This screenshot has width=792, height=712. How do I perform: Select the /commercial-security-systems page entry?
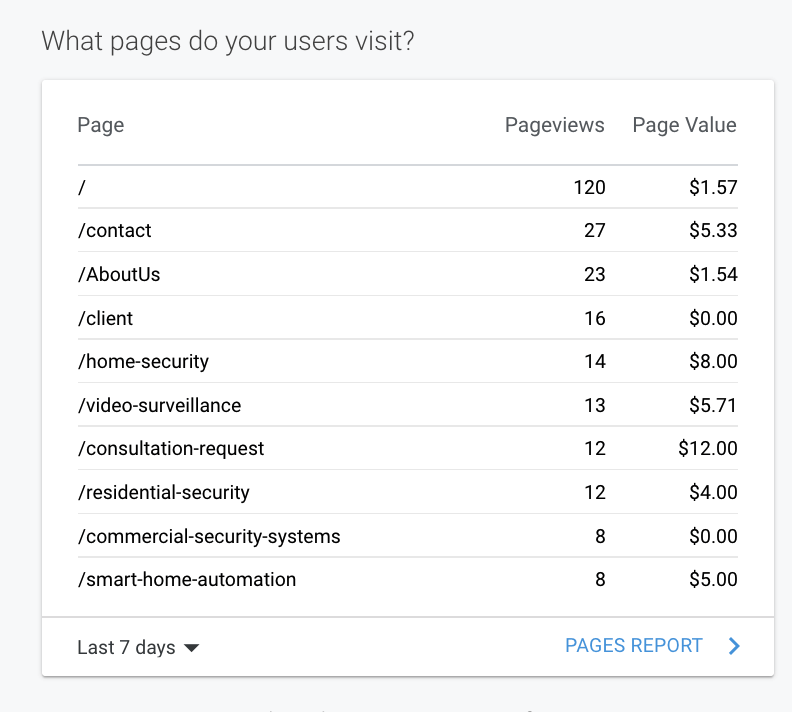point(209,536)
